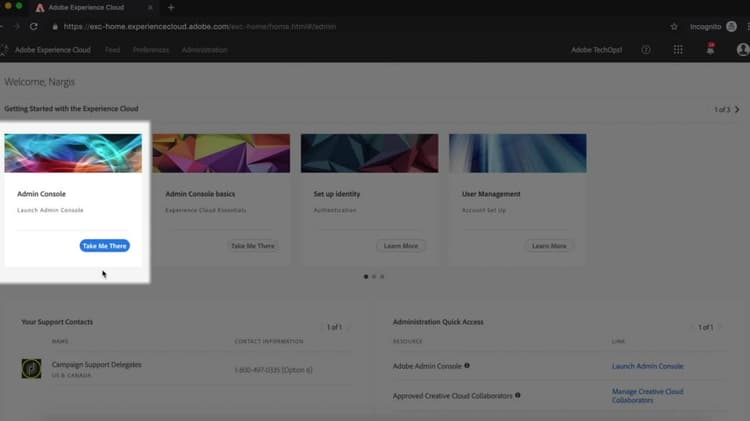Click Learn More on Set up identity card
This screenshot has width=750, height=421.
click(x=401, y=246)
